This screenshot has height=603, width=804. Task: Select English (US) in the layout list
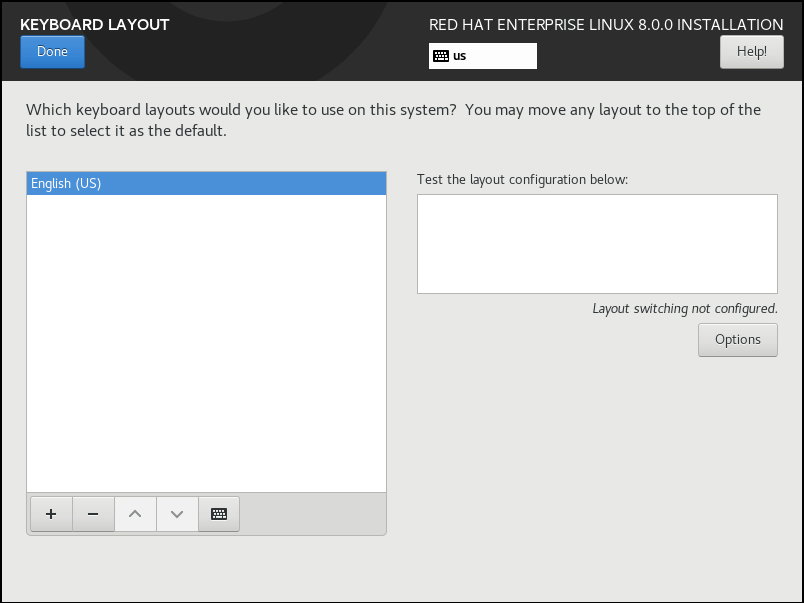click(x=206, y=184)
